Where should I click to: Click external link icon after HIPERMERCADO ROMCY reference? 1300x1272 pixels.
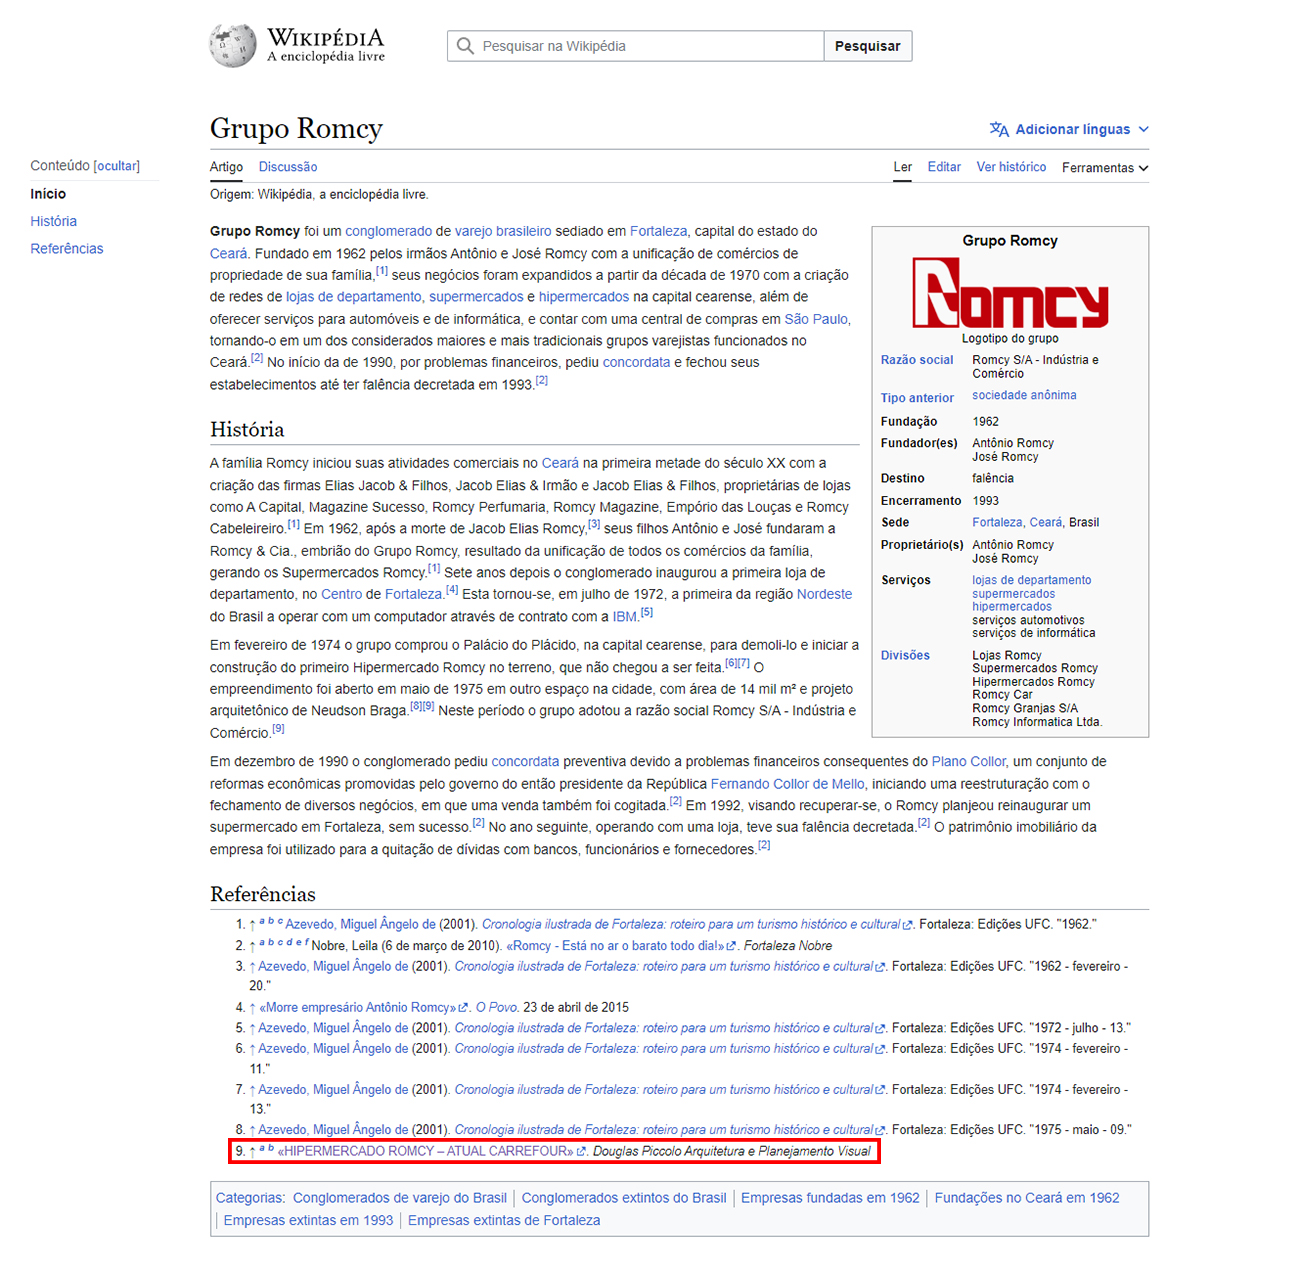(x=581, y=1152)
